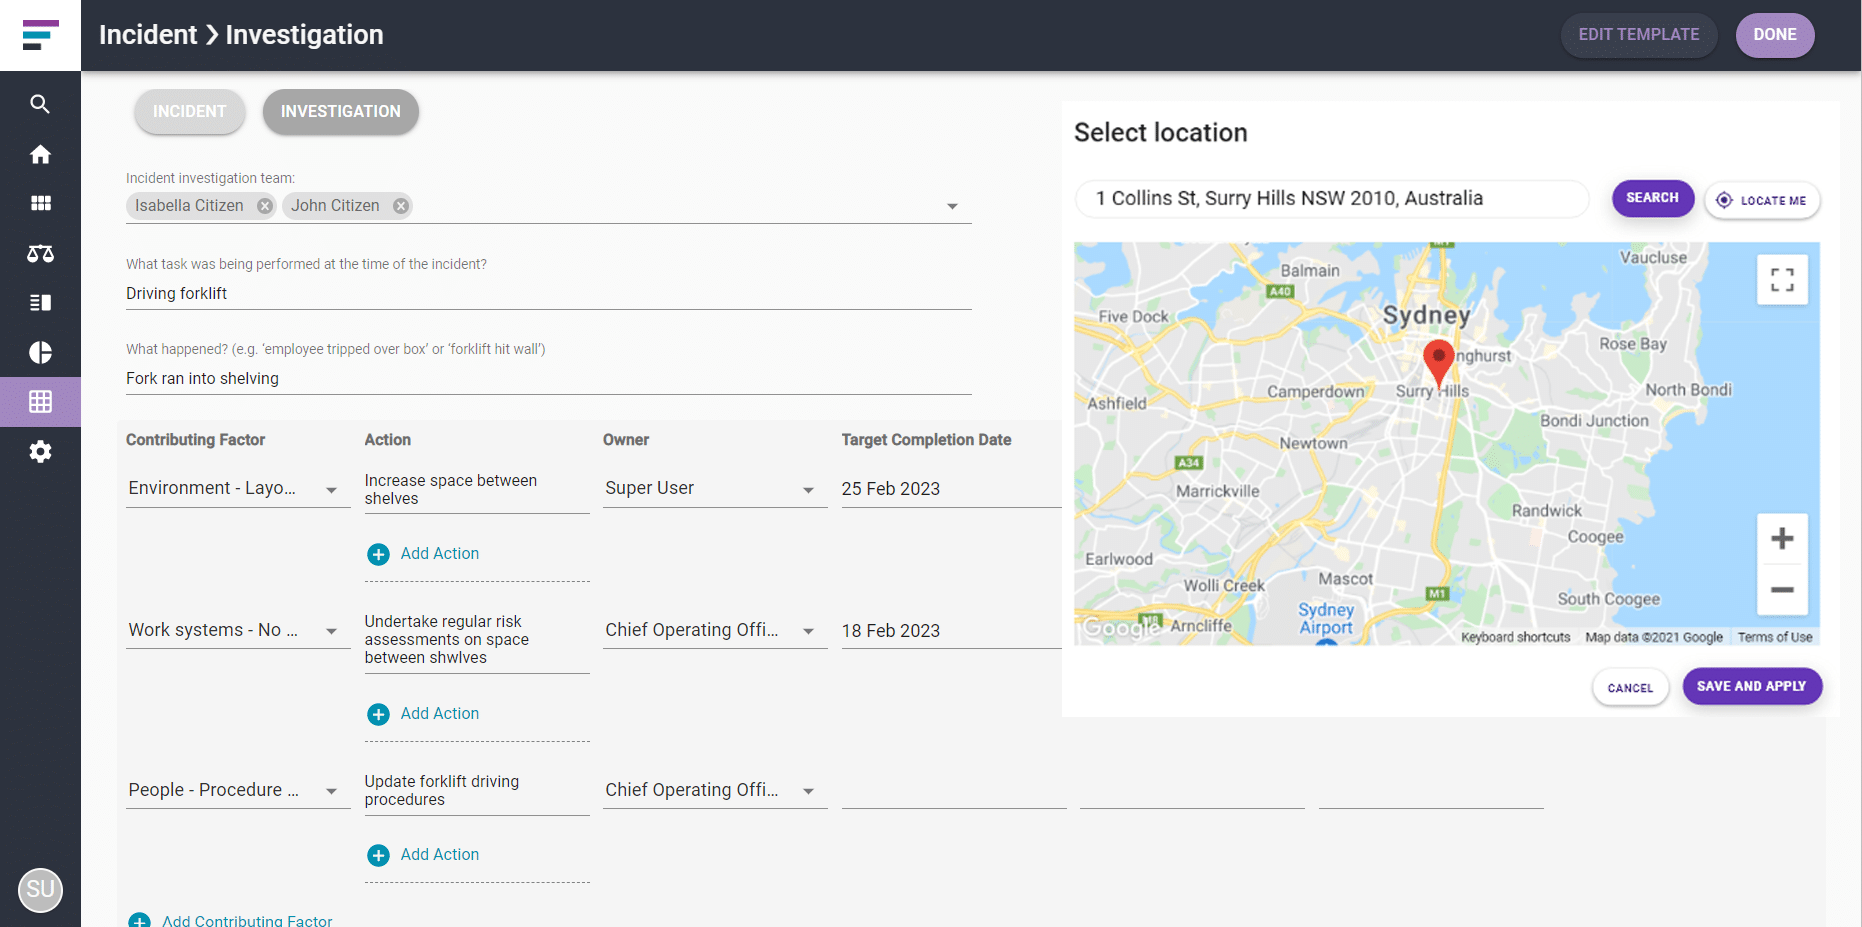Screen dimensions: 1862x927
Task: Click the LOCATE ME button
Action: (x=1762, y=200)
